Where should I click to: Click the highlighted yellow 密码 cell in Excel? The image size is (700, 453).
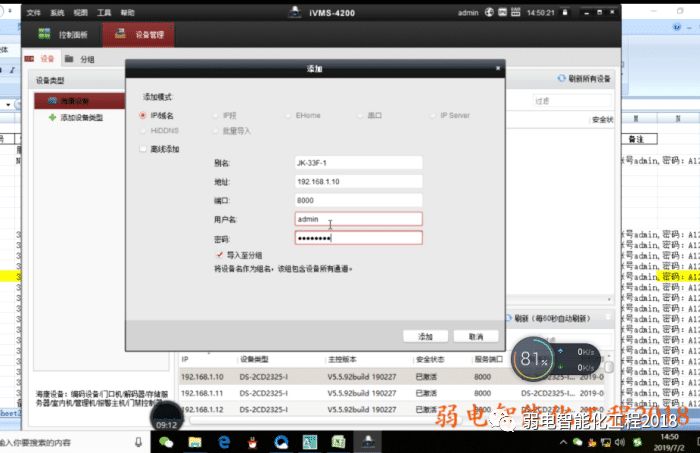pos(679,277)
